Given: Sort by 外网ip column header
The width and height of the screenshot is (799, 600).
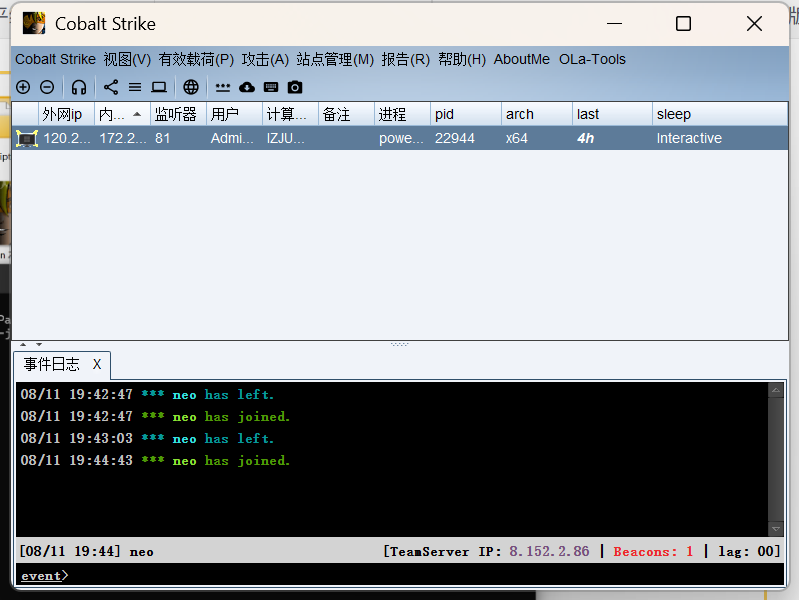Looking at the screenshot, I should 66,114.
